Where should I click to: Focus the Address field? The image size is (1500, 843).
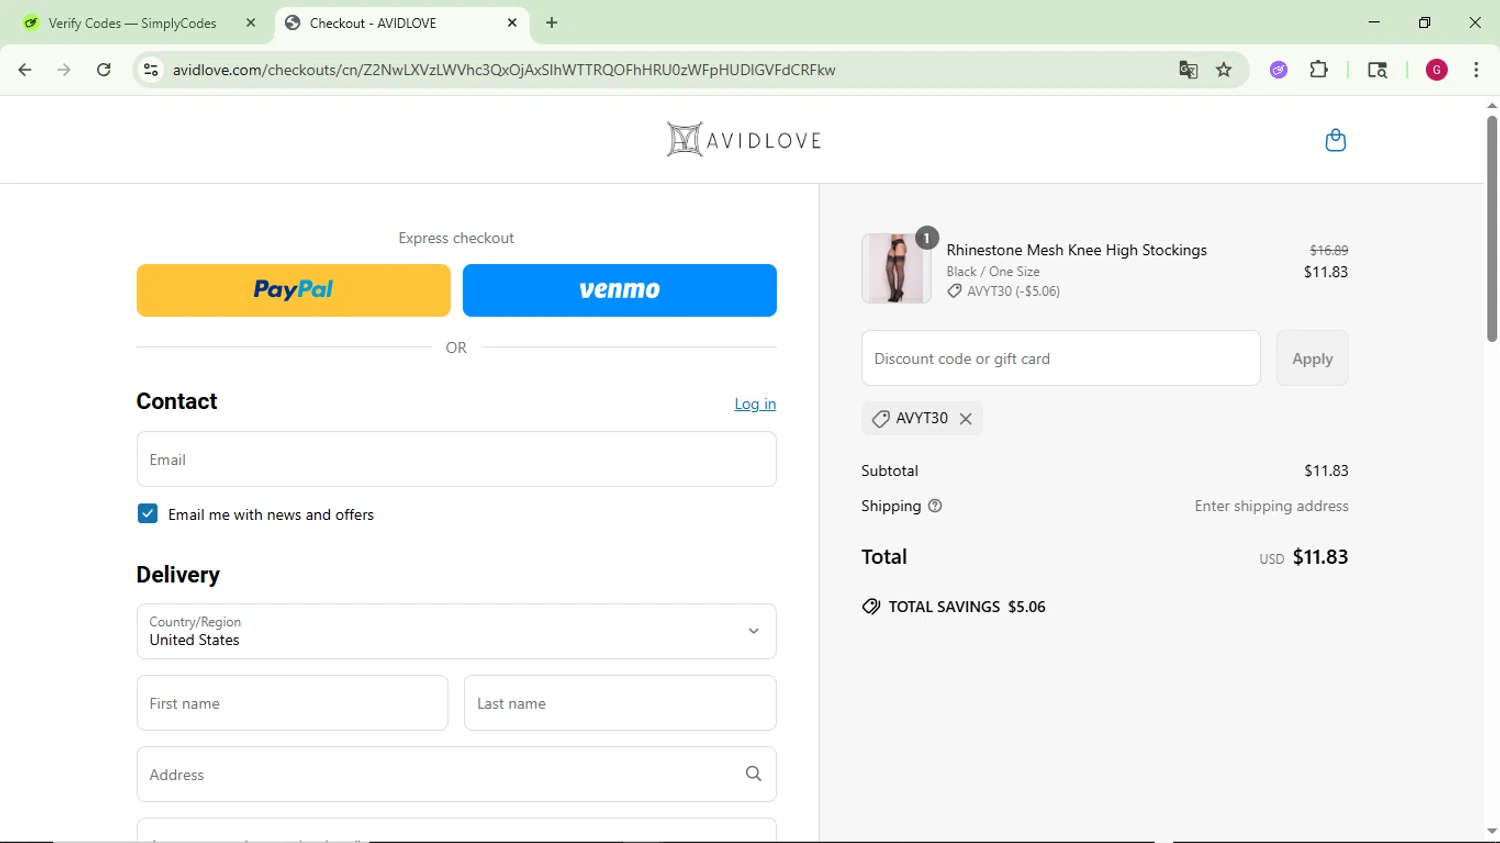pyautogui.click(x=456, y=774)
